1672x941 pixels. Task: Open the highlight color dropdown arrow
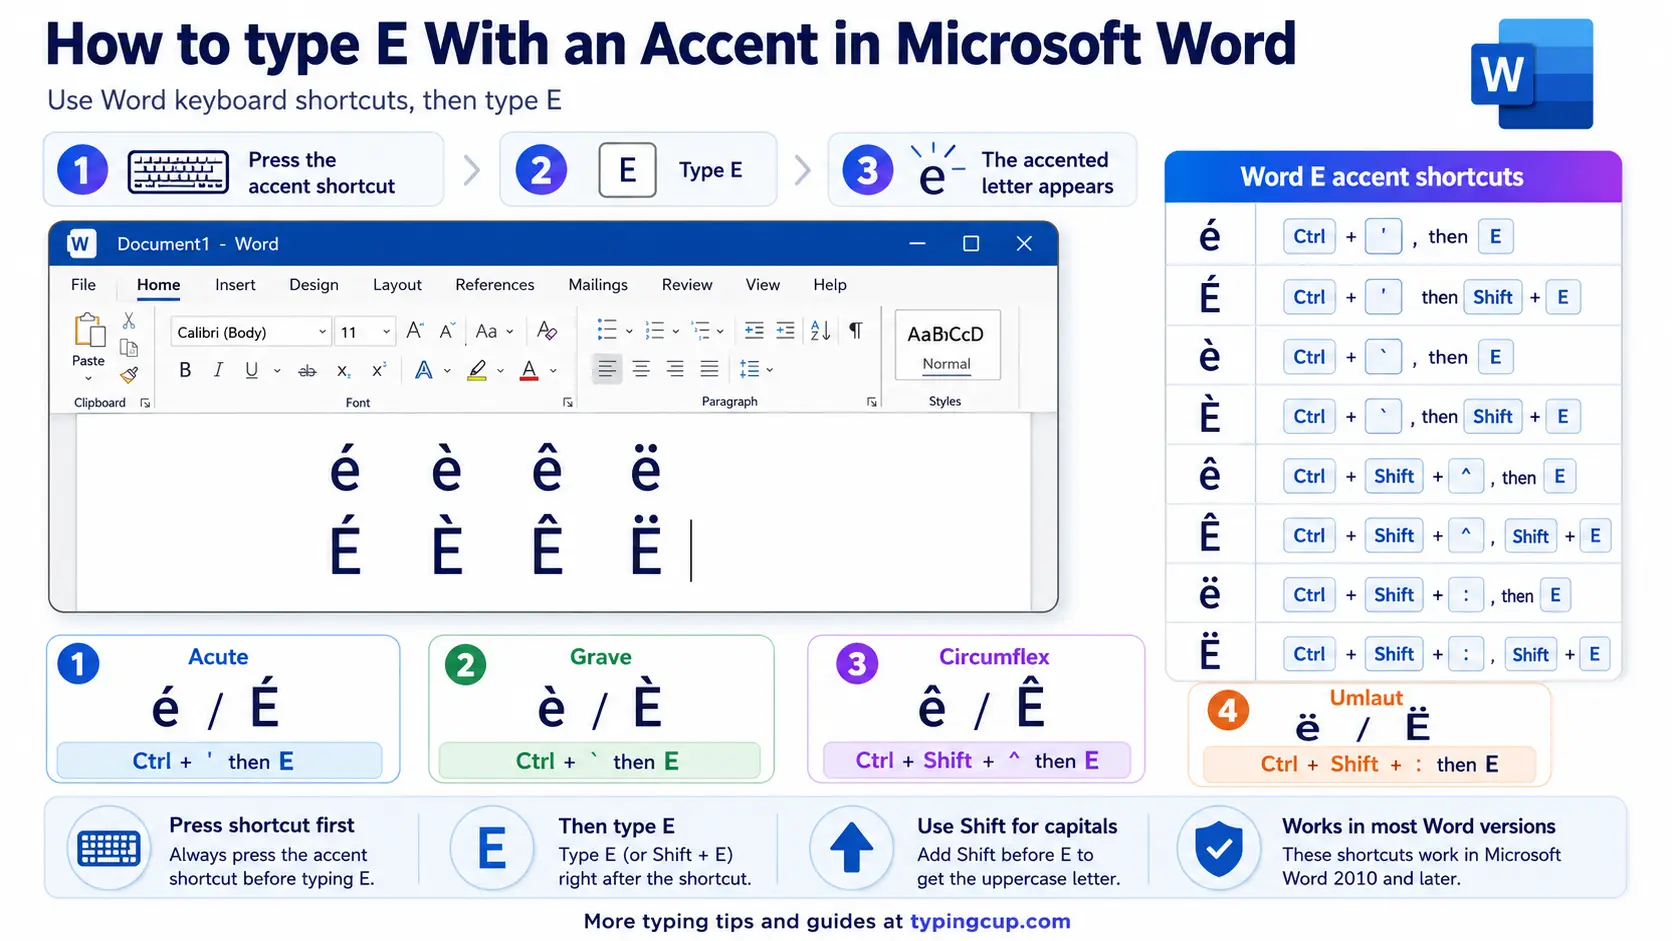coord(501,371)
